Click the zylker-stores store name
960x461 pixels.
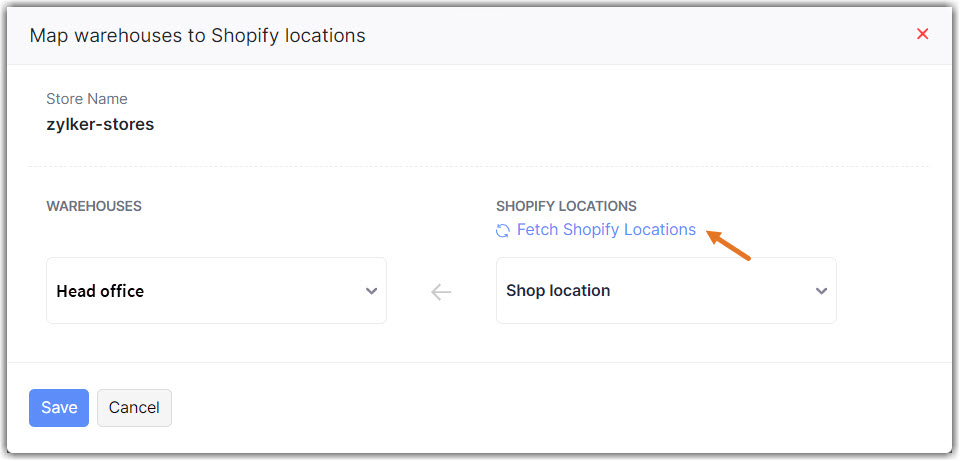point(100,125)
